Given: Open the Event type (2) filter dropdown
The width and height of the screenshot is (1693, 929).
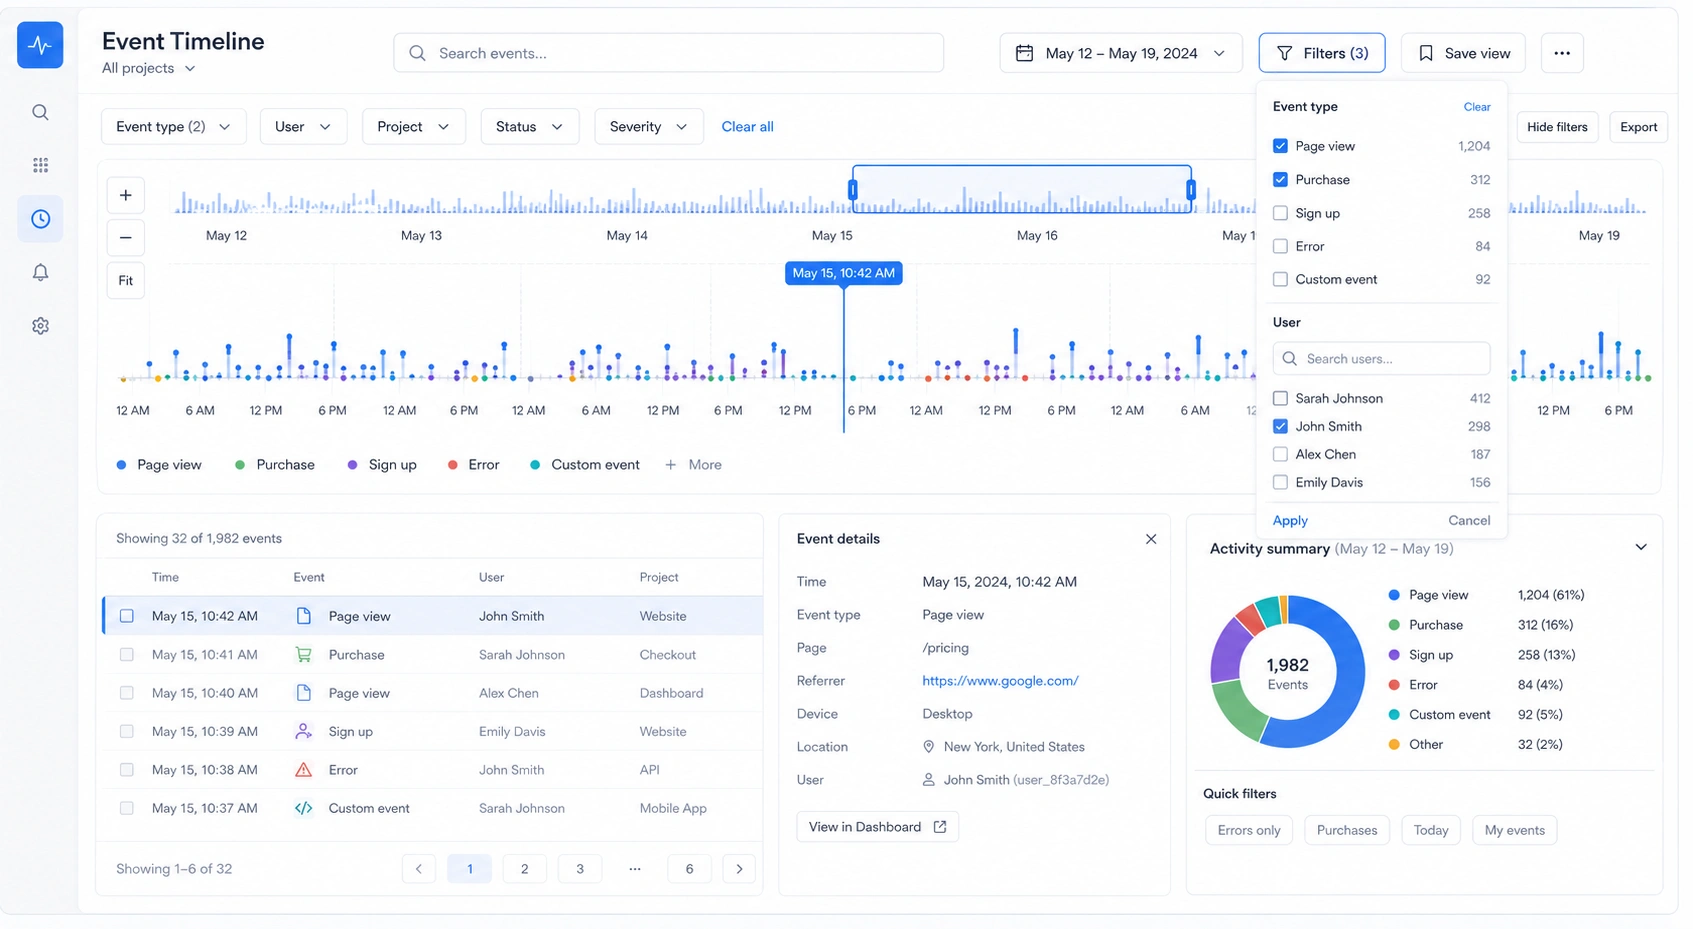Looking at the screenshot, I should point(173,127).
